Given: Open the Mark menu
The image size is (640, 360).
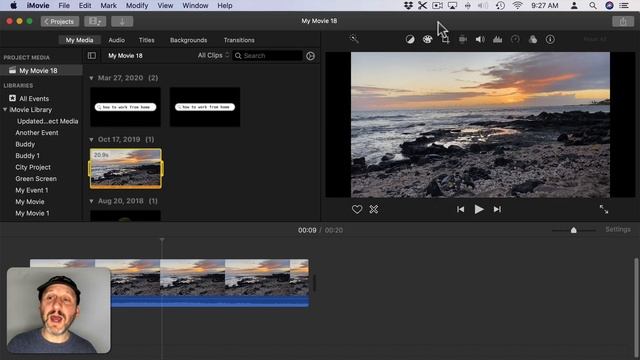Looking at the screenshot, I should pyautogui.click(x=109, y=5).
